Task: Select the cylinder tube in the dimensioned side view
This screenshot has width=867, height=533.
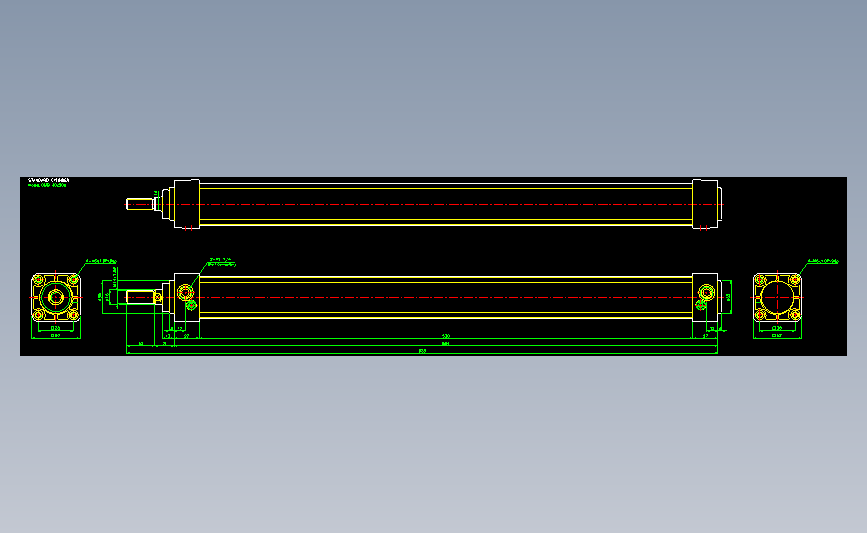Action: [446, 297]
